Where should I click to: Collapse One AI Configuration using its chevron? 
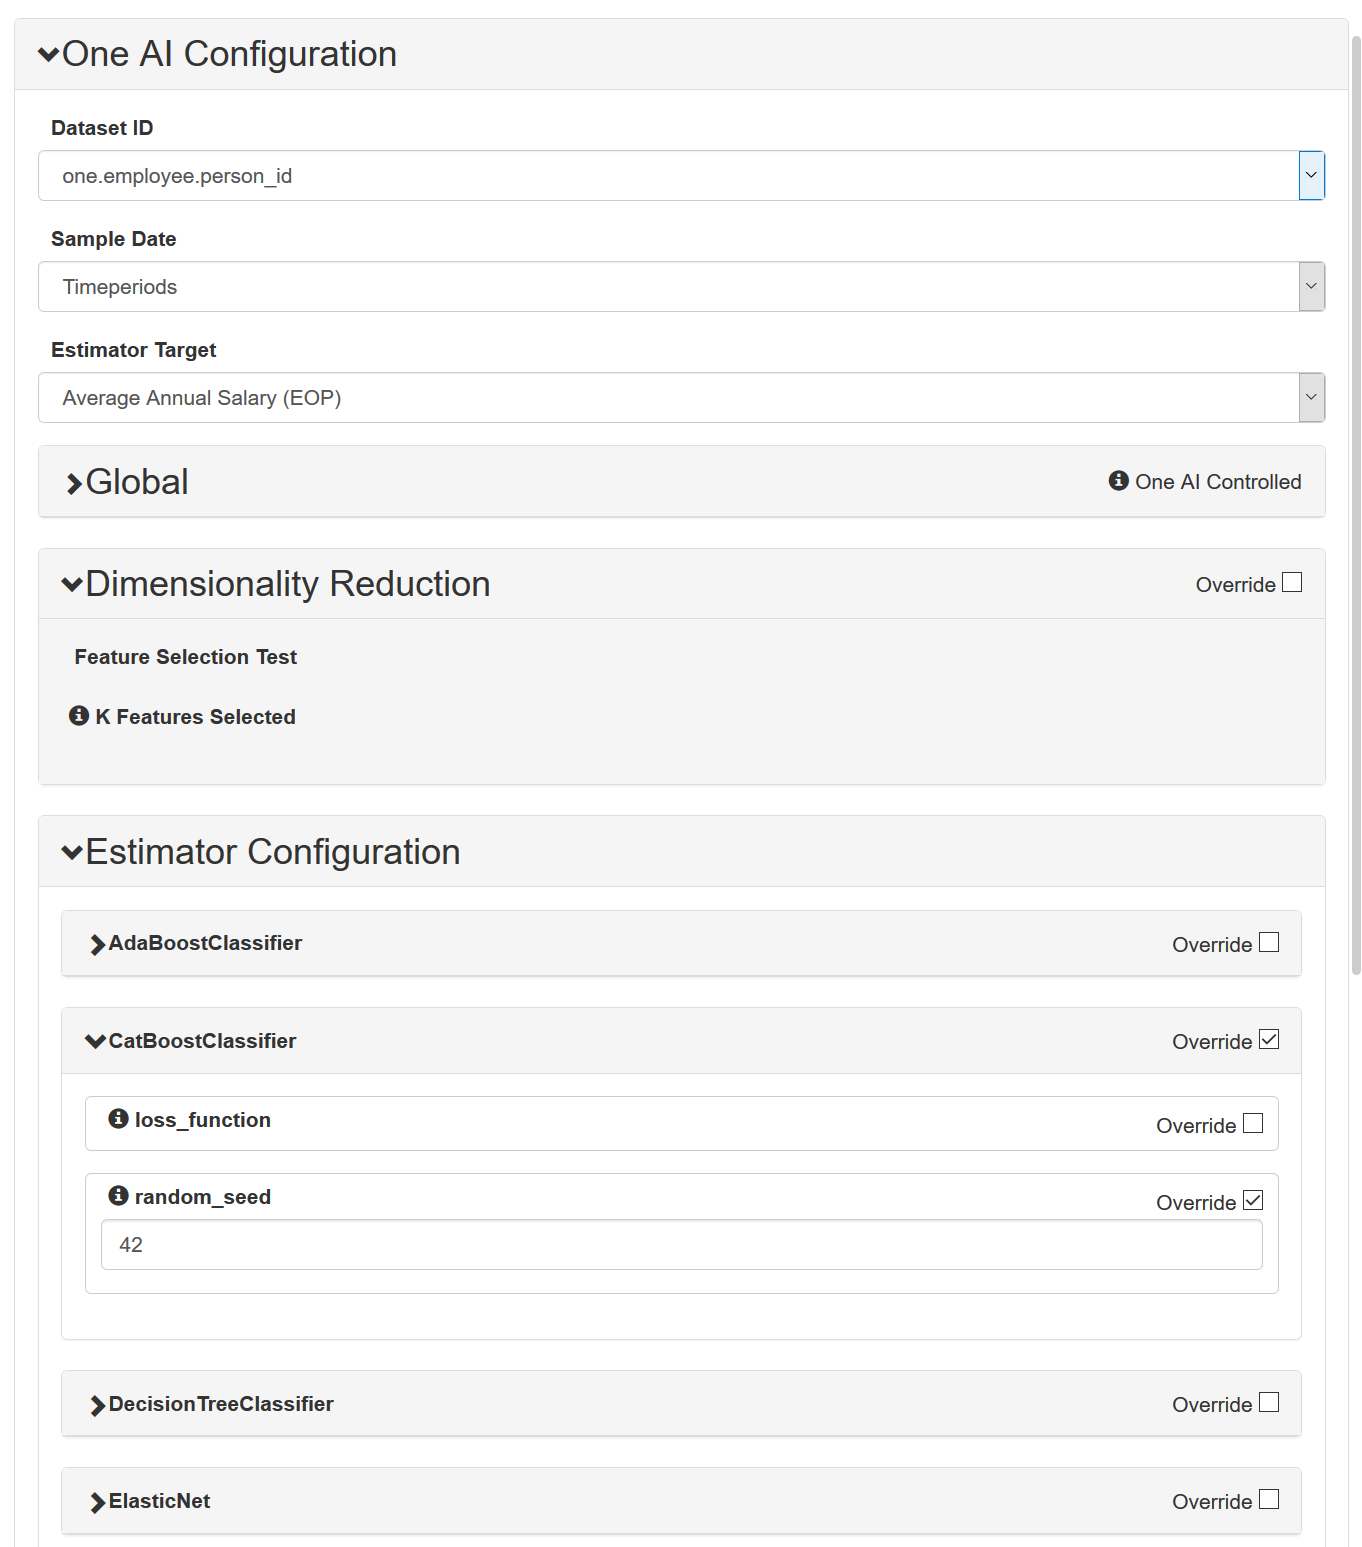point(48,54)
